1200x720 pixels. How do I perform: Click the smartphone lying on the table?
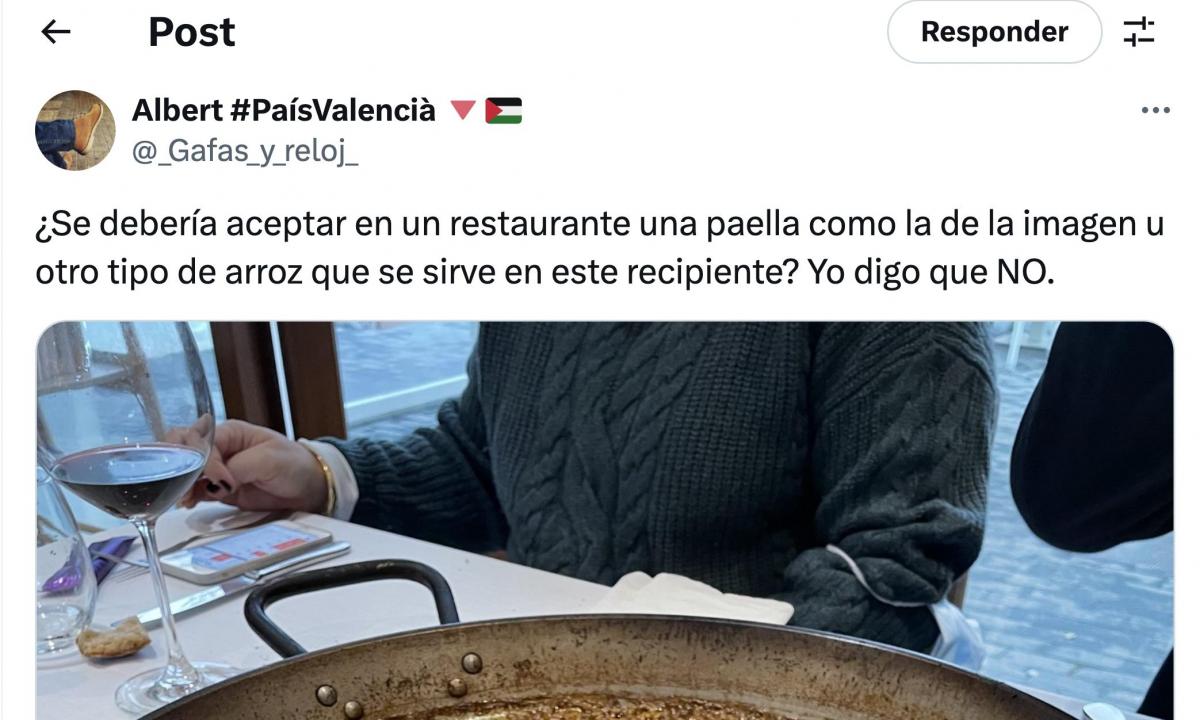(x=245, y=551)
